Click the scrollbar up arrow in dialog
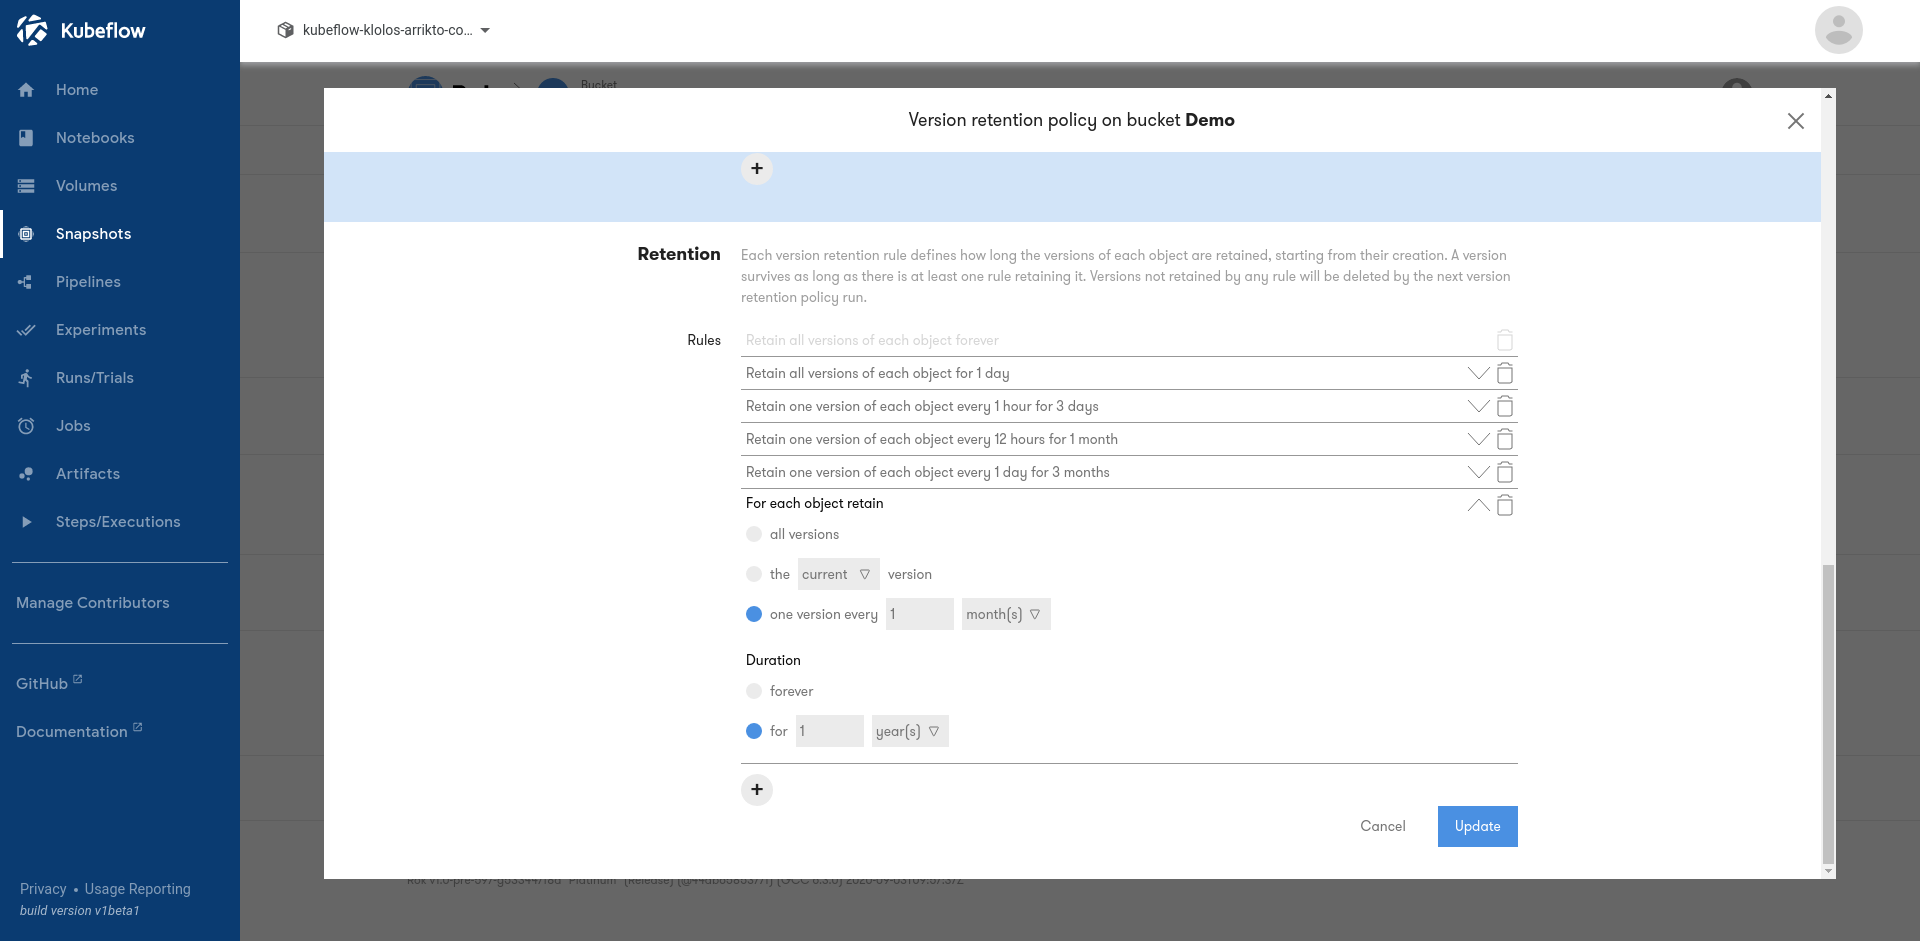The width and height of the screenshot is (1920, 941). click(x=1829, y=96)
